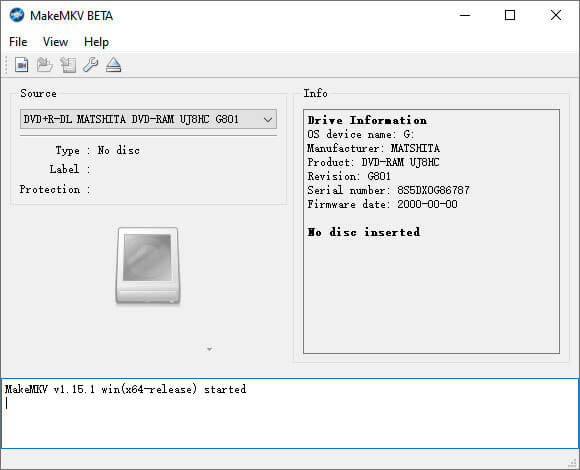Click inside the log output text area
Viewport: 580px width, 470px height.
coord(290,413)
